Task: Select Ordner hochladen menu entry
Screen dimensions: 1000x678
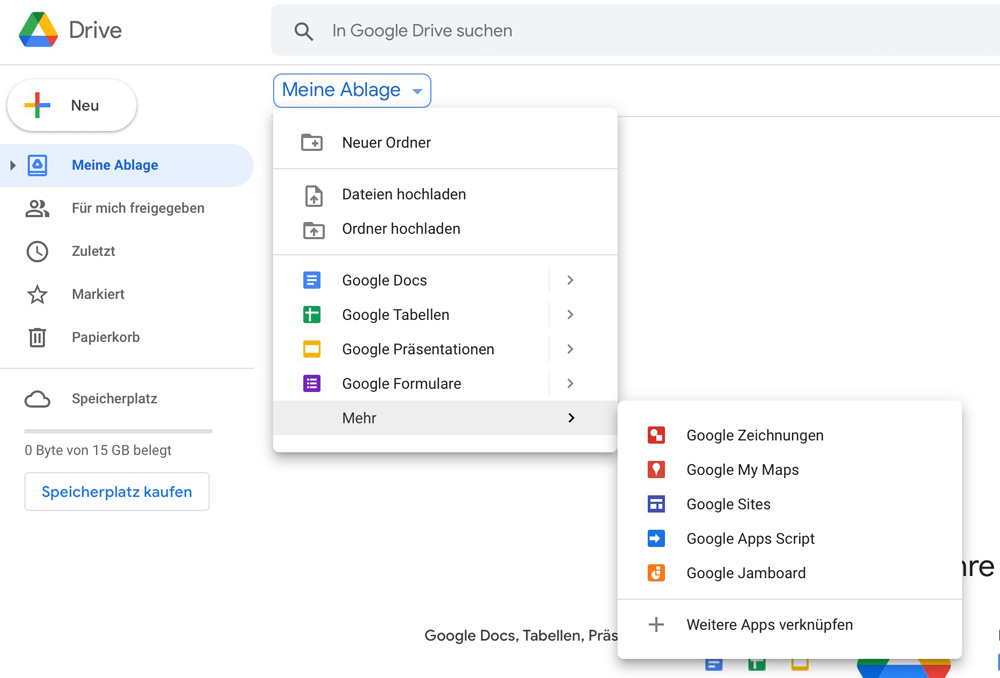Action: pyautogui.click(x=445, y=228)
